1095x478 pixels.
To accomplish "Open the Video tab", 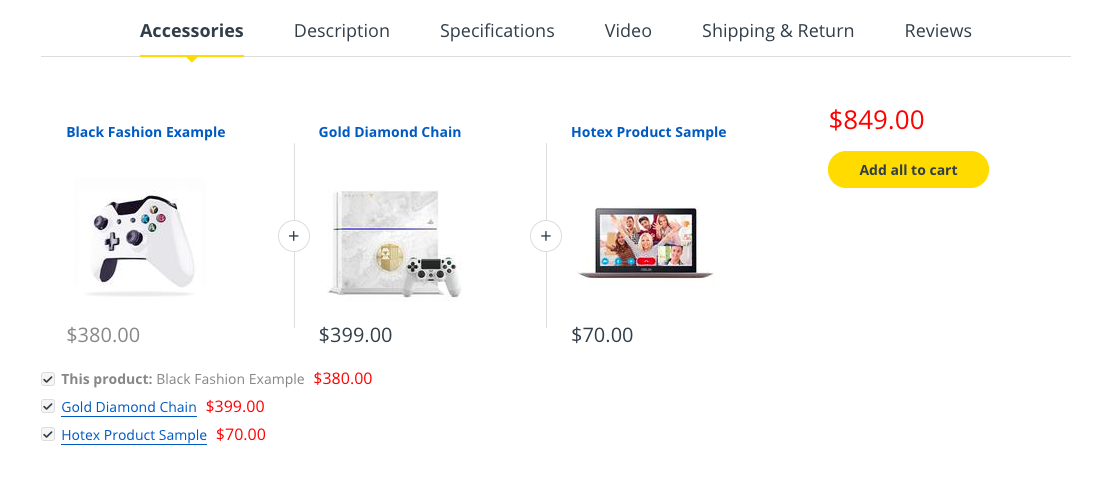I will [x=628, y=31].
